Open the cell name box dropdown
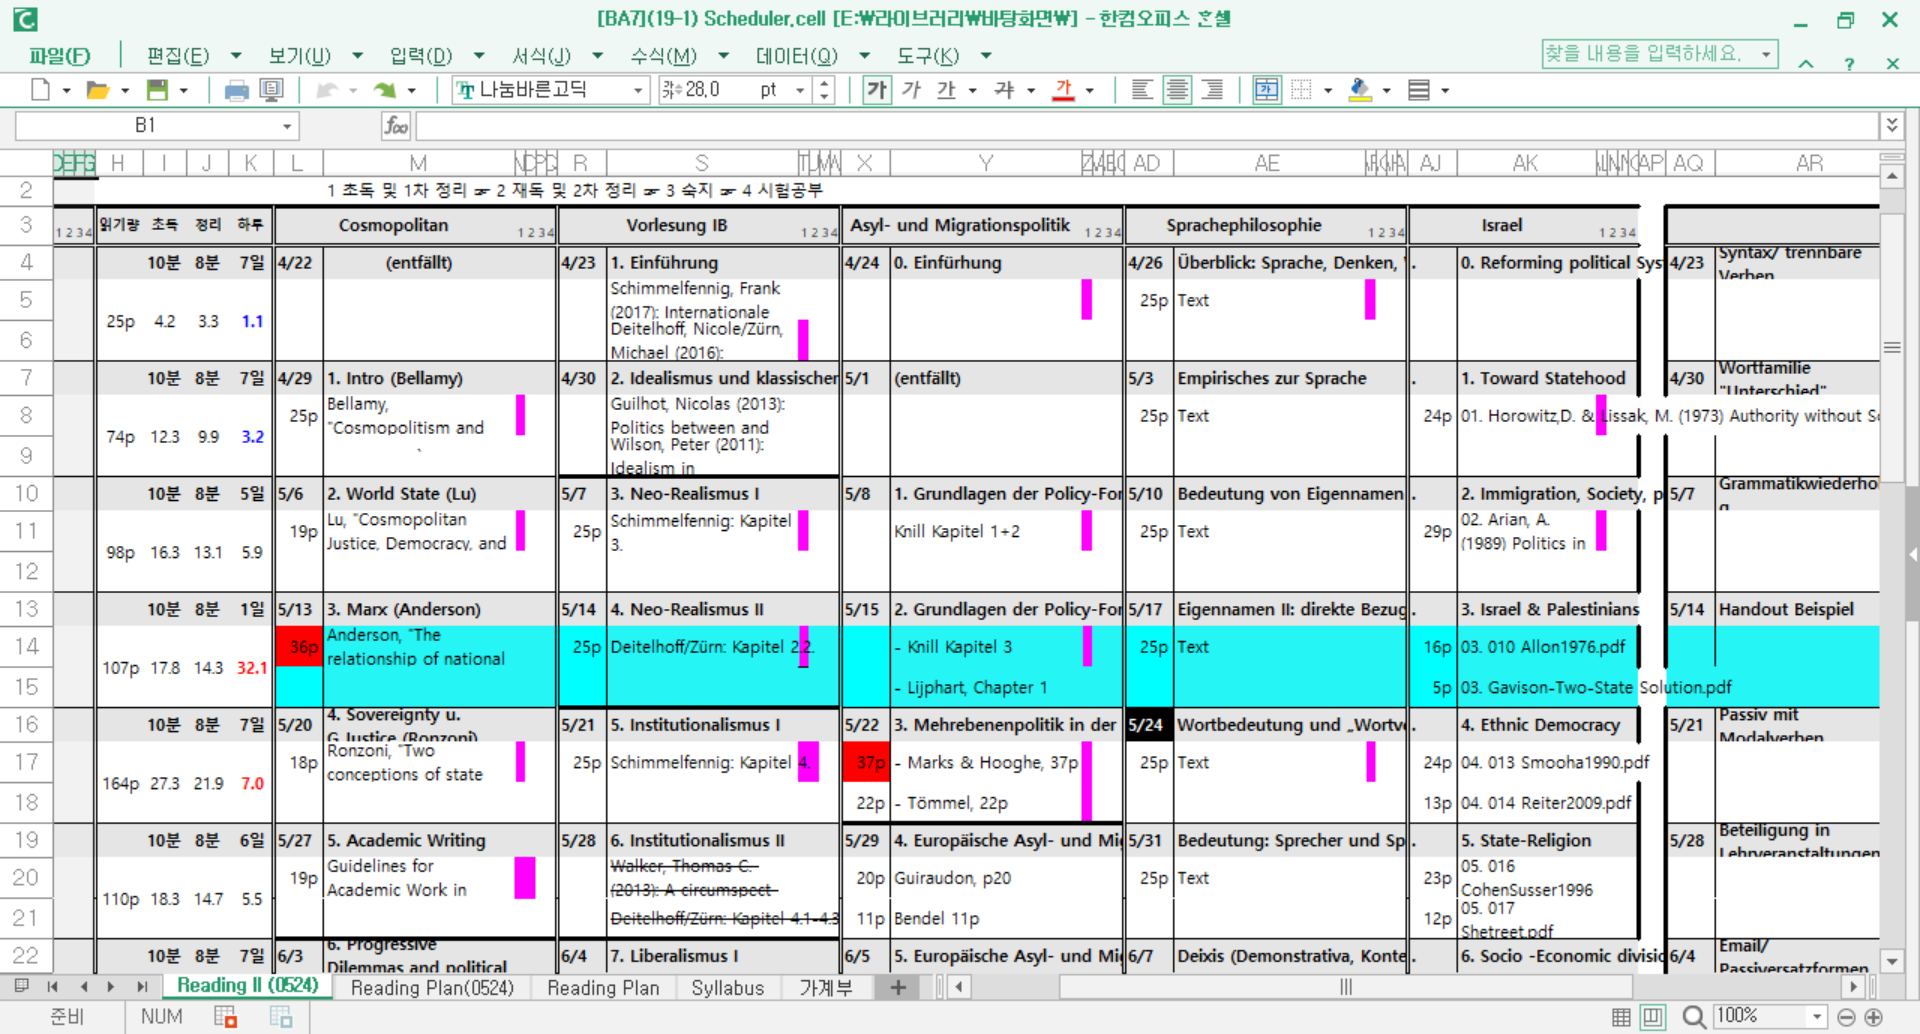Image resolution: width=1920 pixels, height=1034 pixels. pos(287,126)
